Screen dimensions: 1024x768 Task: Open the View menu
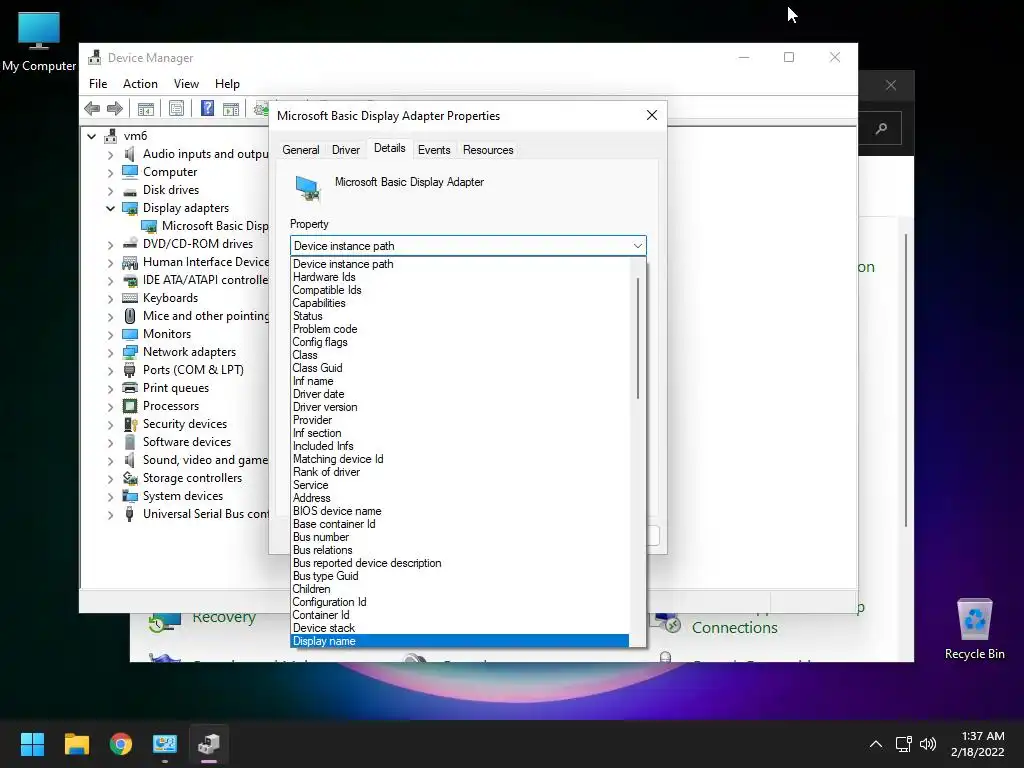[x=186, y=84]
